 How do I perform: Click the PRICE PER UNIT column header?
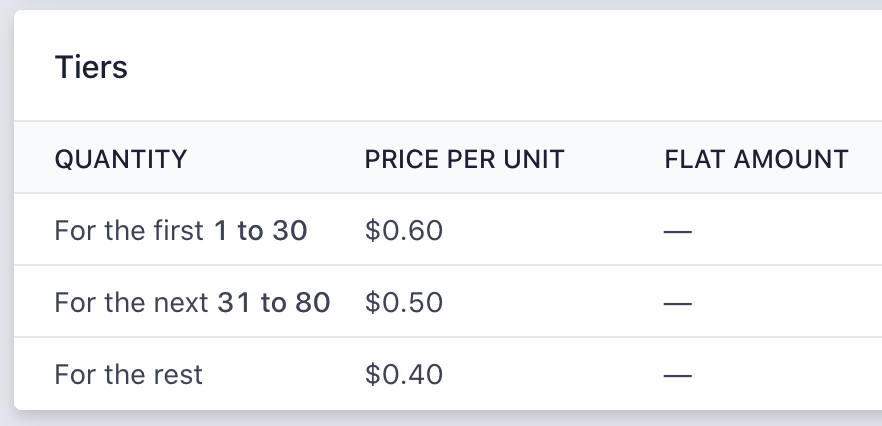coord(464,158)
